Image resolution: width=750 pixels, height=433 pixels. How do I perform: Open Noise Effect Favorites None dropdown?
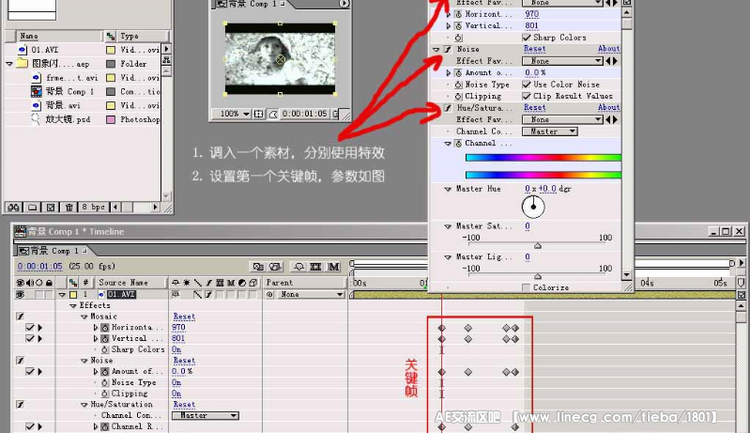[x=562, y=61]
